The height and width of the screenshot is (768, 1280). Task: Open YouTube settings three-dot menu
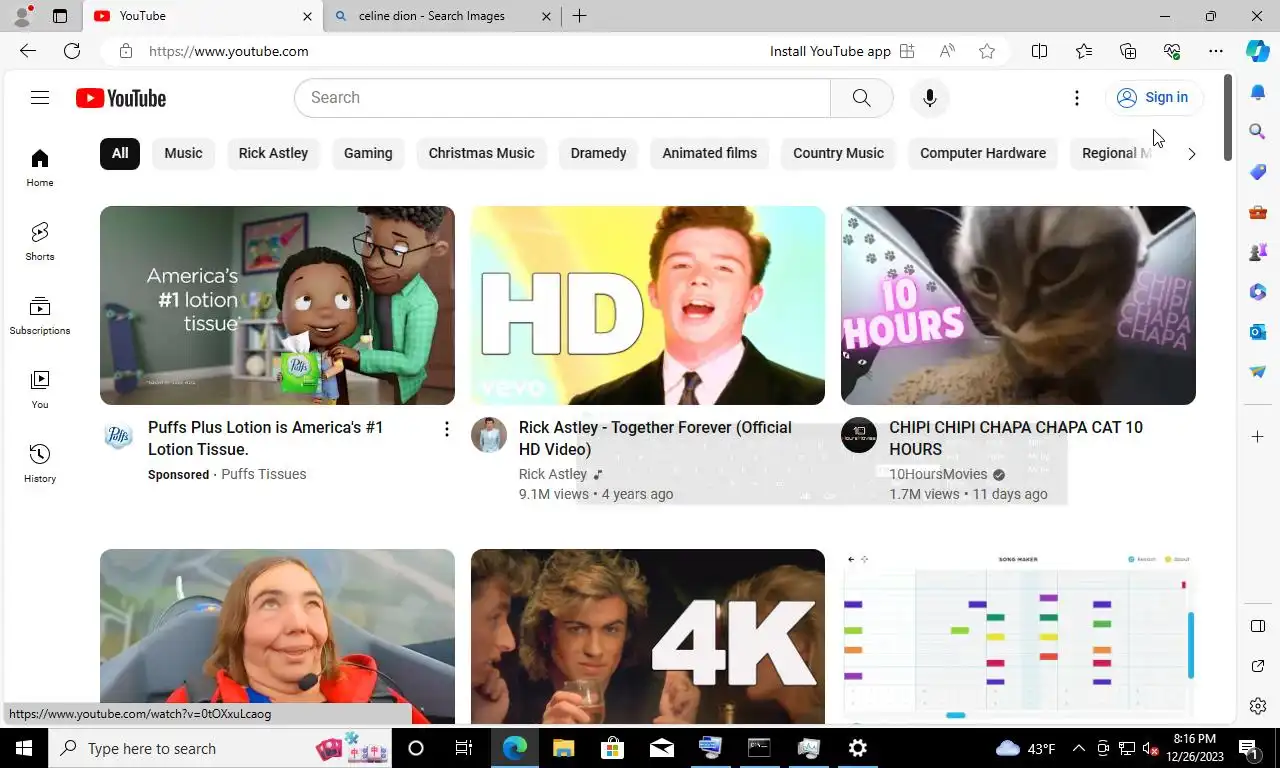tap(1077, 98)
